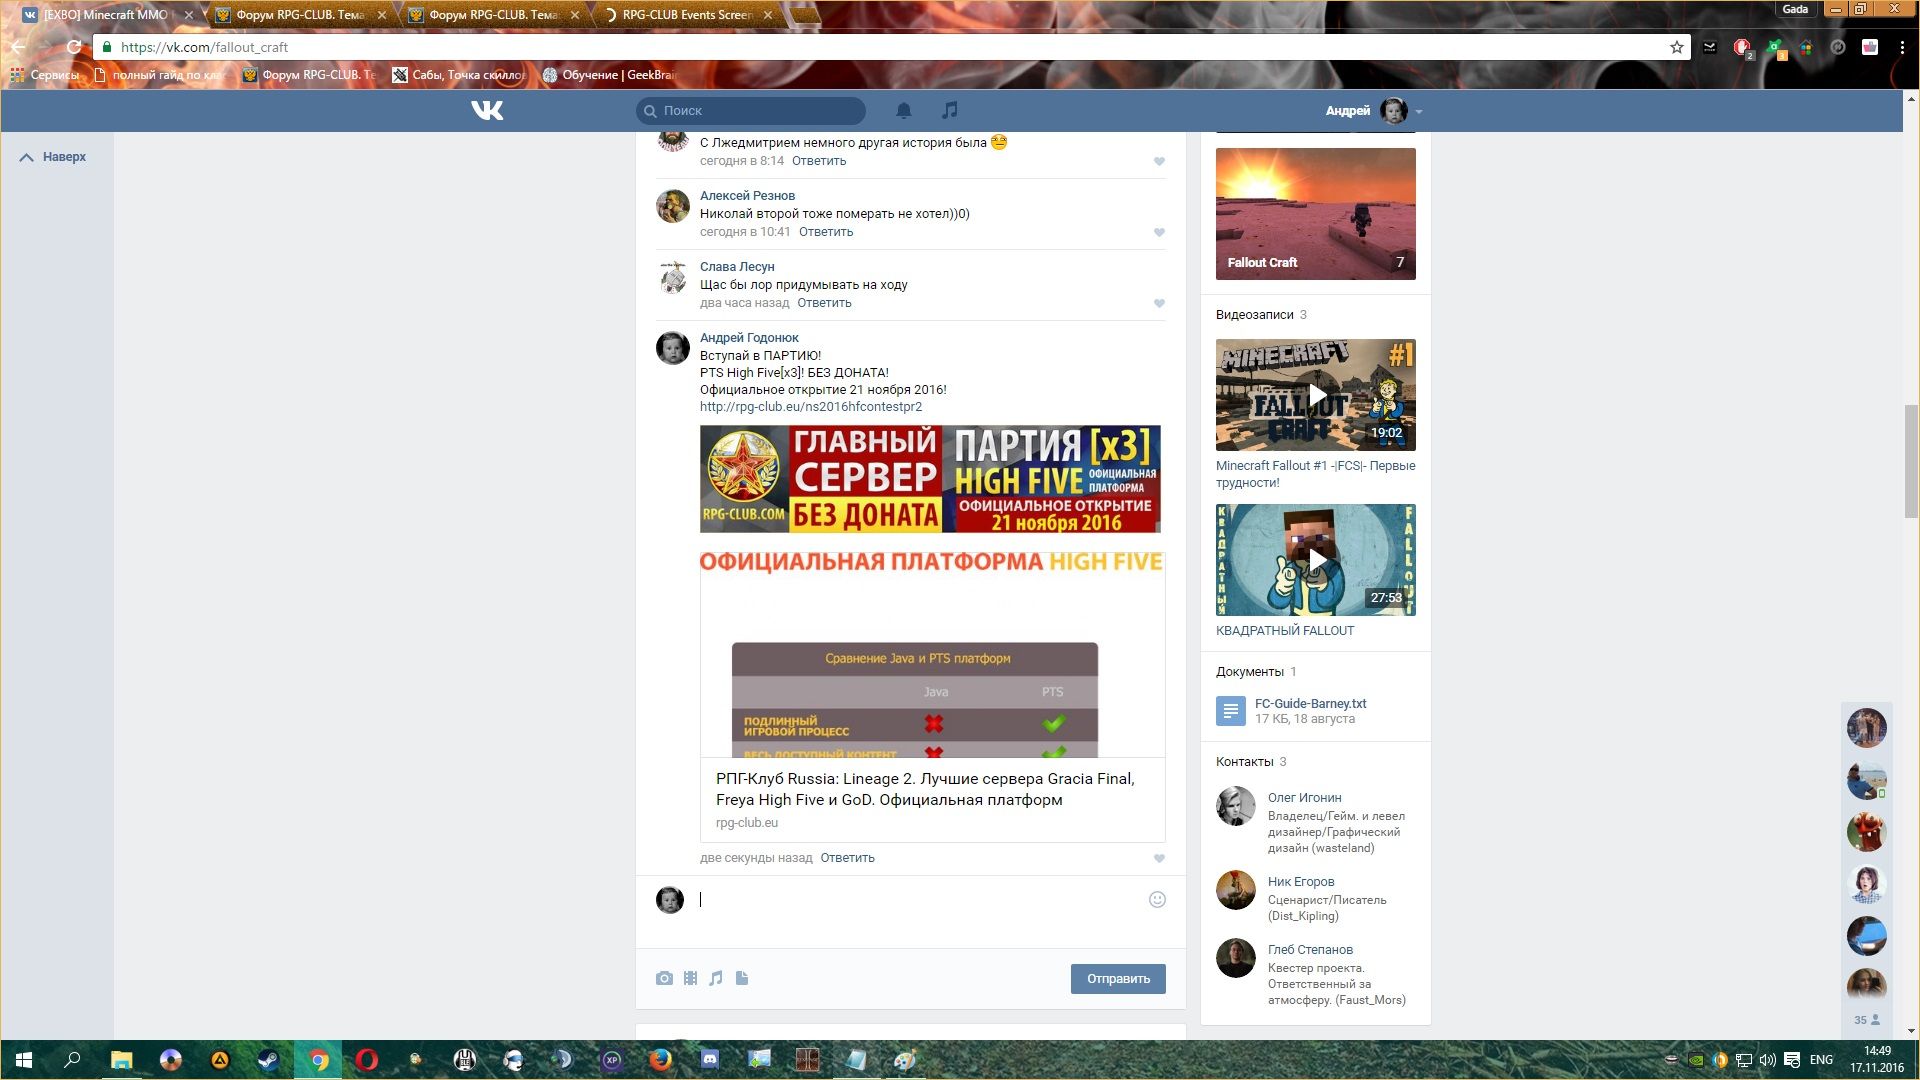Open the РПГ-Клуб Russia link preview title
This screenshot has width=1920, height=1080.
click(925, 789)
